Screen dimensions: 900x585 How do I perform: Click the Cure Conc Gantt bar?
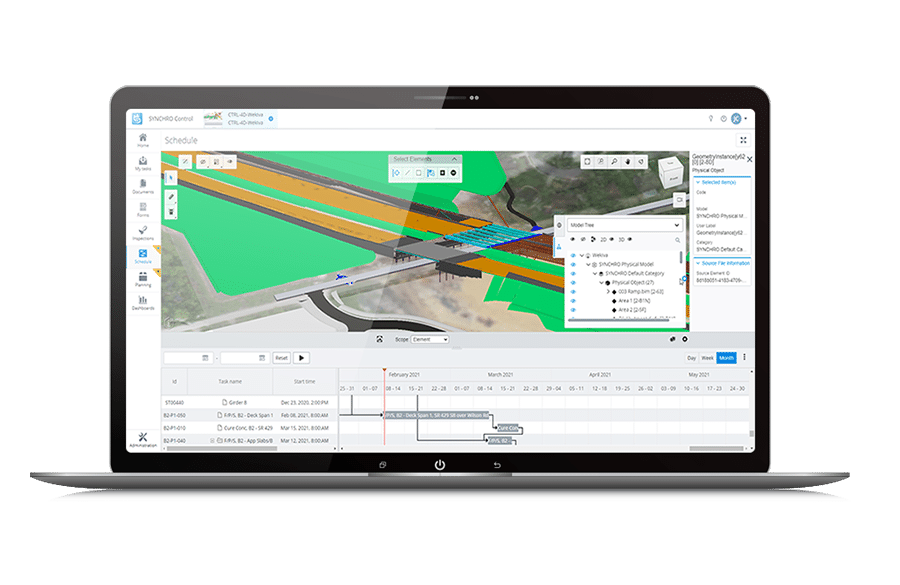tap(508, 428)
